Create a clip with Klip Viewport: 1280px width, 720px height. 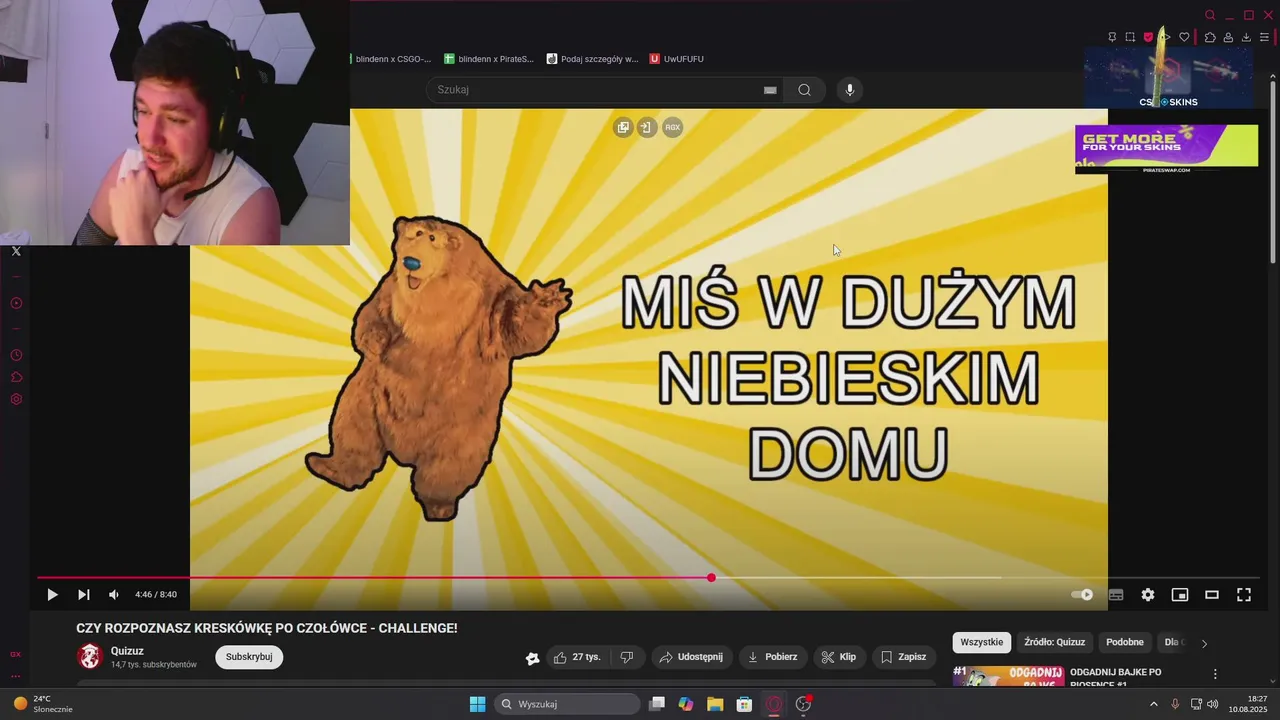point(839,657)
